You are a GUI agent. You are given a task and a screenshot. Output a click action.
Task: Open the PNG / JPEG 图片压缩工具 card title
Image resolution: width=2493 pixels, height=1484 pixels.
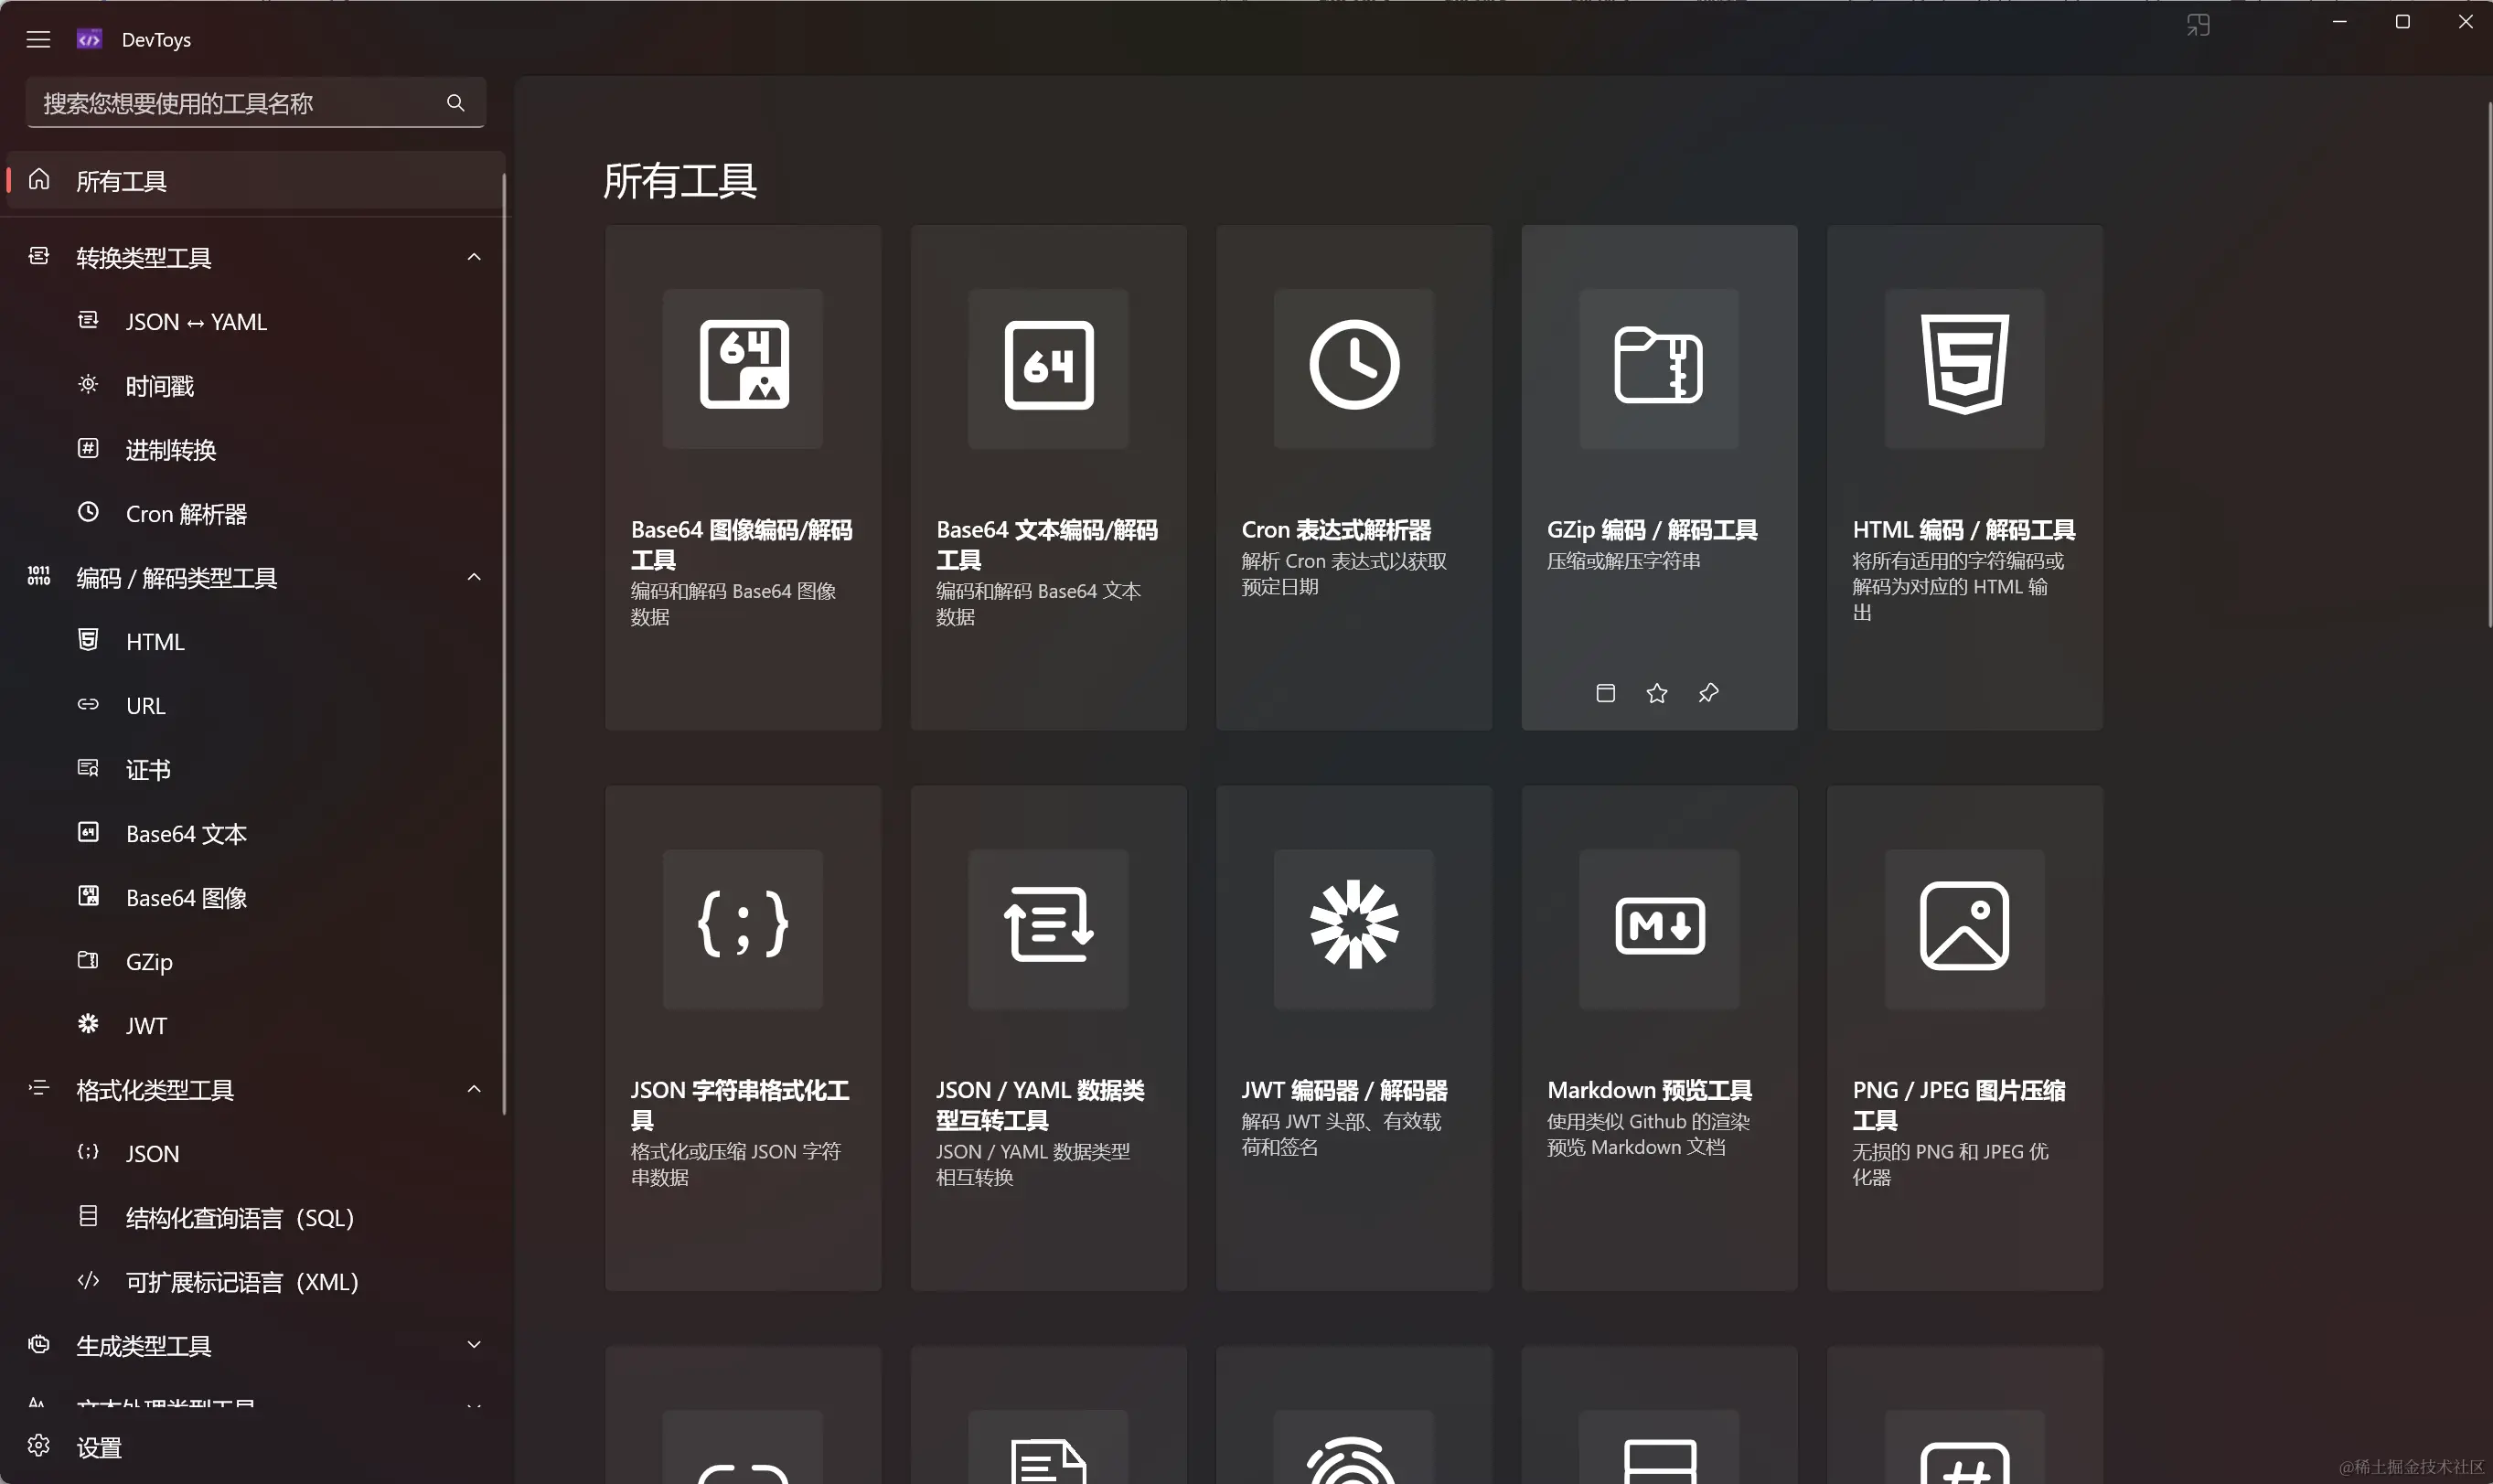pos(1959,1105)
